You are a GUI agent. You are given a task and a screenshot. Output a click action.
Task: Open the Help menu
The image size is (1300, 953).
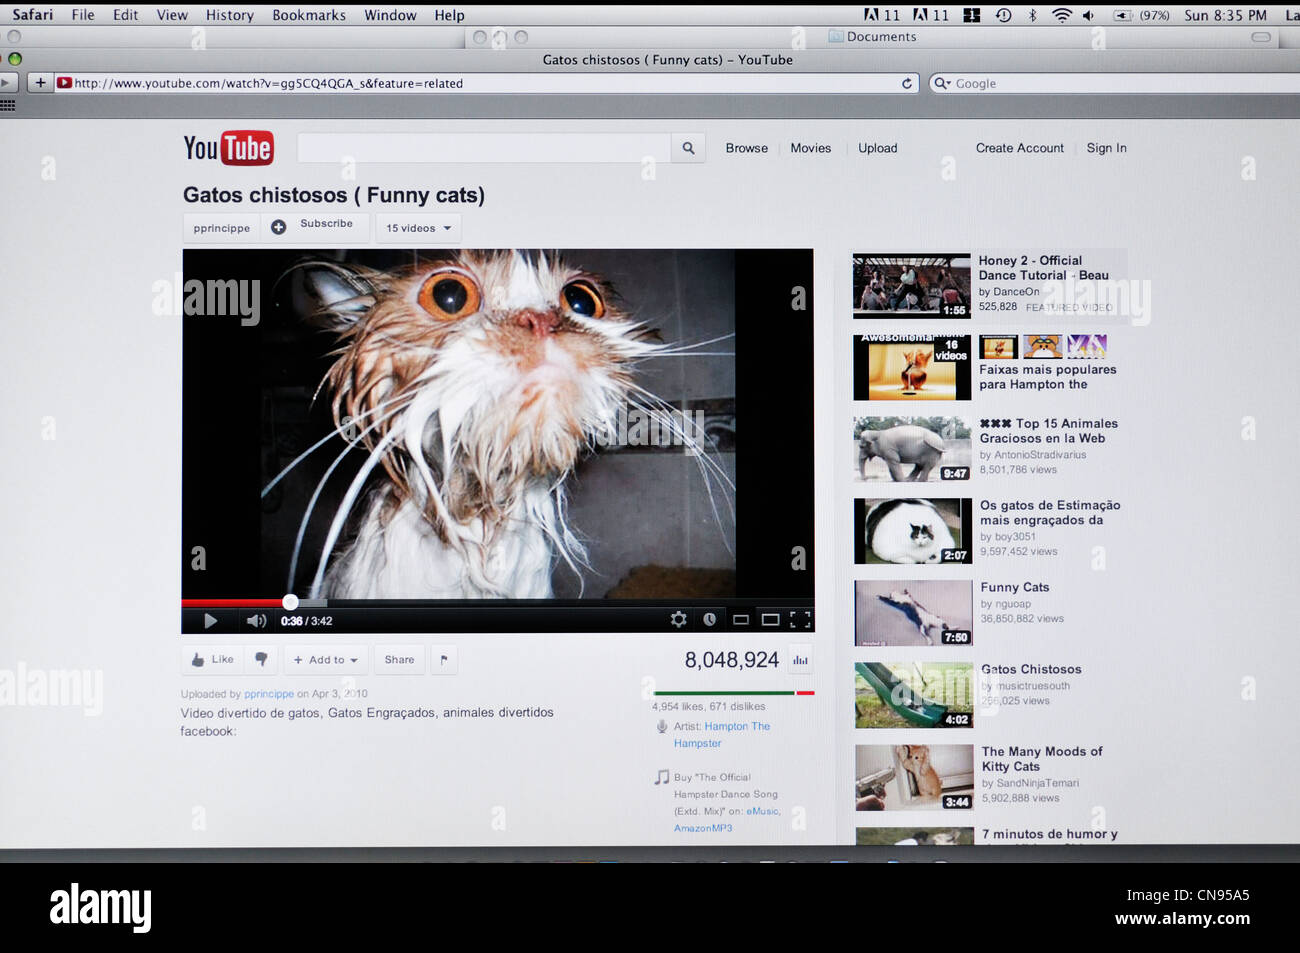tap(449, 15)
